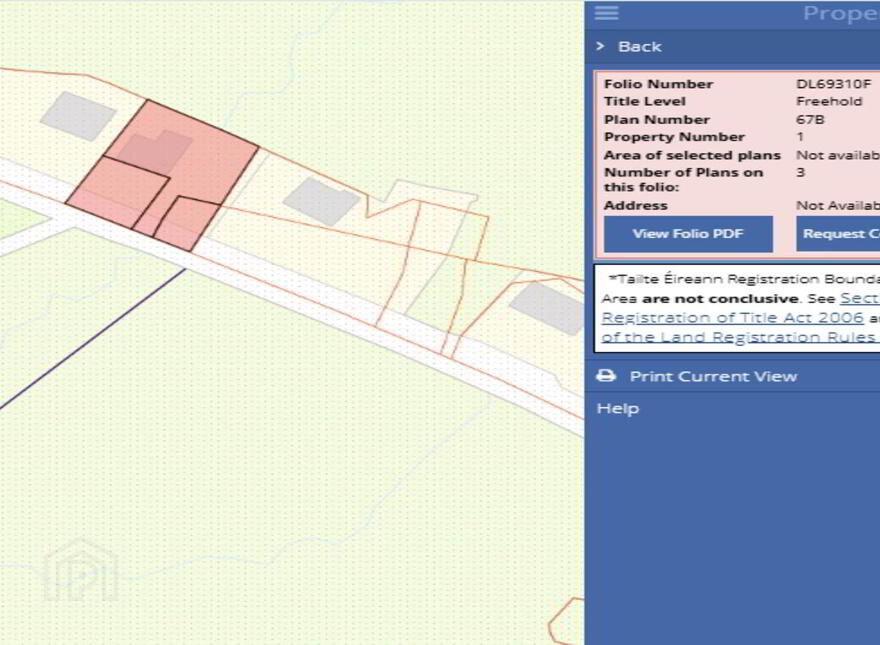
Task: Click the Folio Number label
Action: [658, 84]
